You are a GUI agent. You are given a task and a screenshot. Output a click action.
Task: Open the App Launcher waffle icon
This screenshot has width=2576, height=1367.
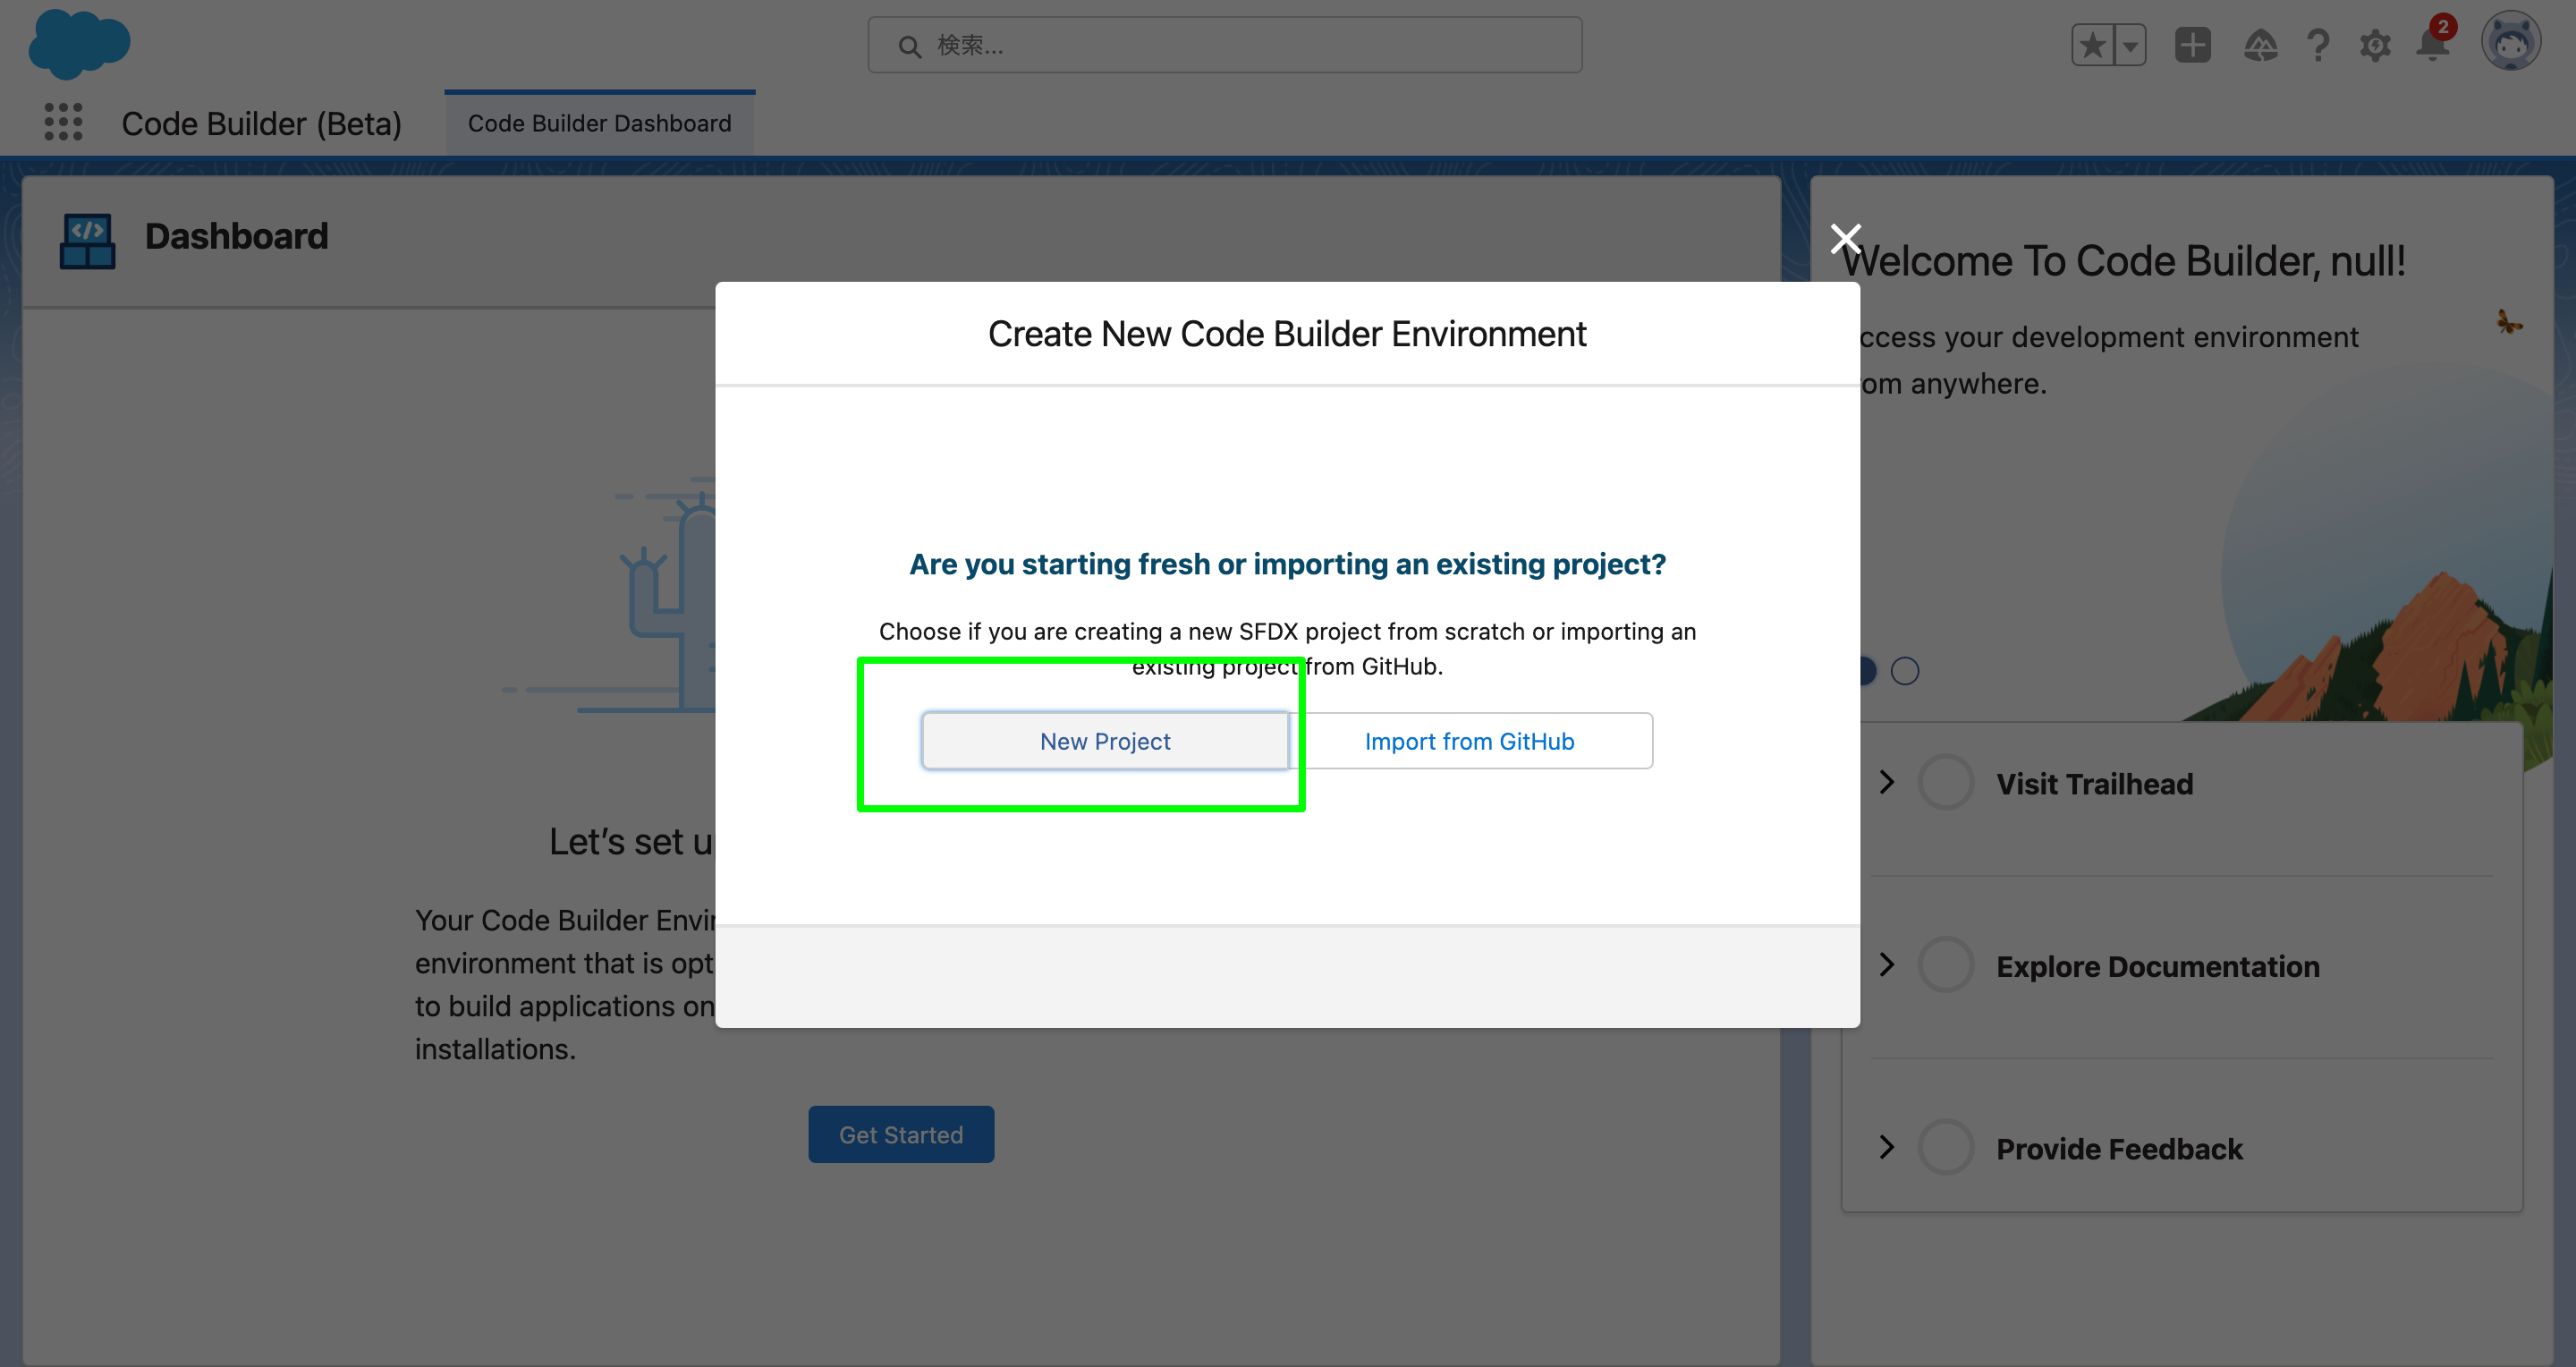pyautogui.click(x=62, y=121)
